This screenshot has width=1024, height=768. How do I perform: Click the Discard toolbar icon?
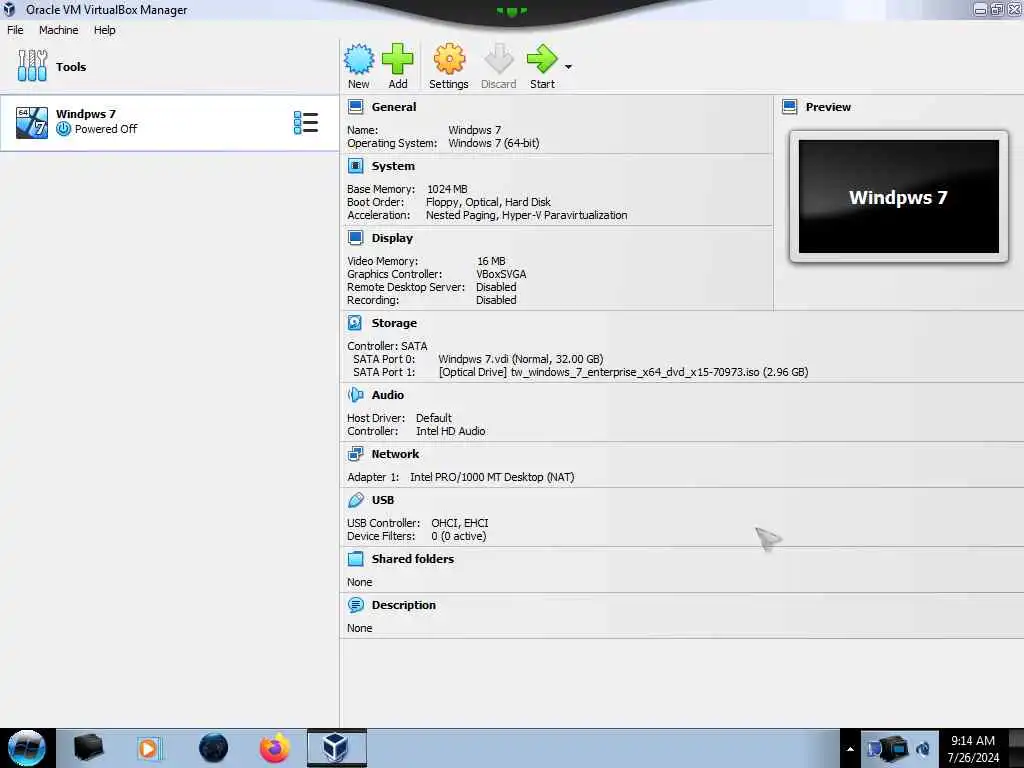498,59
